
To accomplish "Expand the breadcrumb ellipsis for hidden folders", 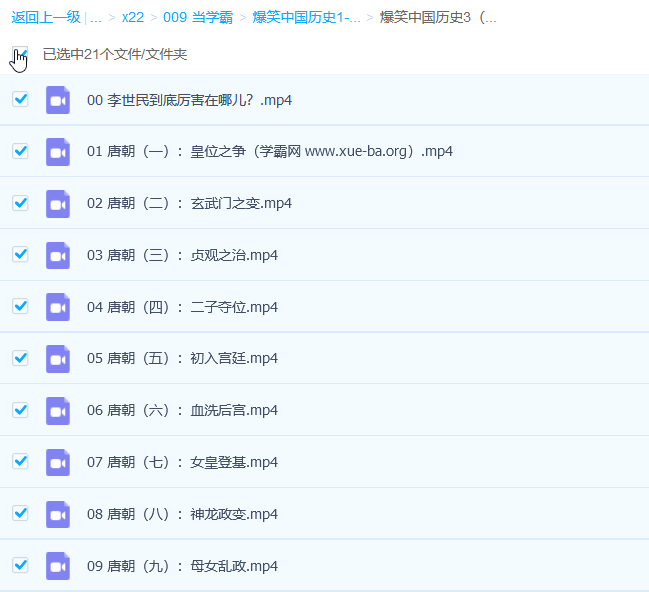I will pos(96,17).
